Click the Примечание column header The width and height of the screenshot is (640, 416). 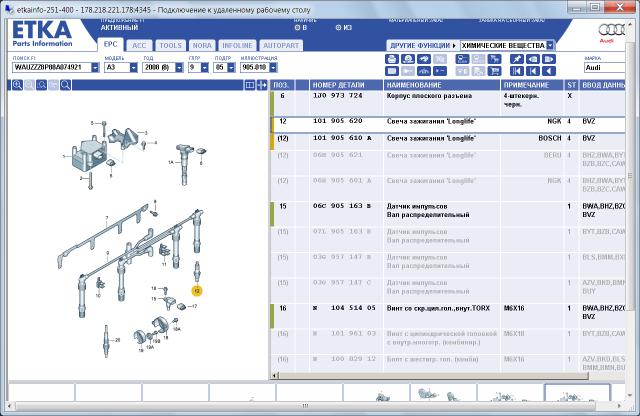pos(532,85)
